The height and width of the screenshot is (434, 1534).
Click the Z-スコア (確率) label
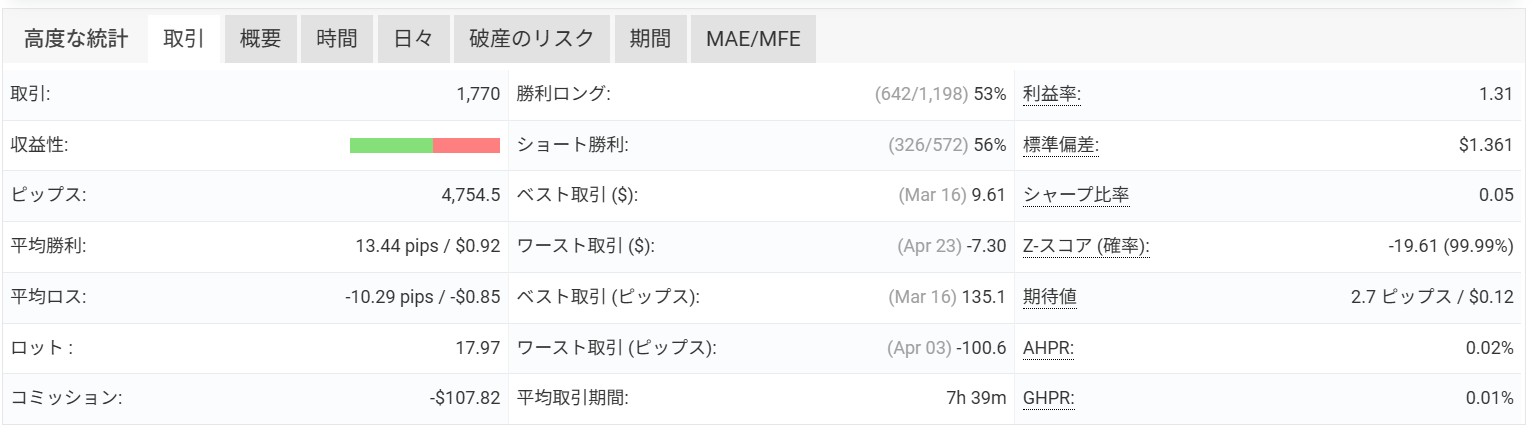pos(1087,246)
